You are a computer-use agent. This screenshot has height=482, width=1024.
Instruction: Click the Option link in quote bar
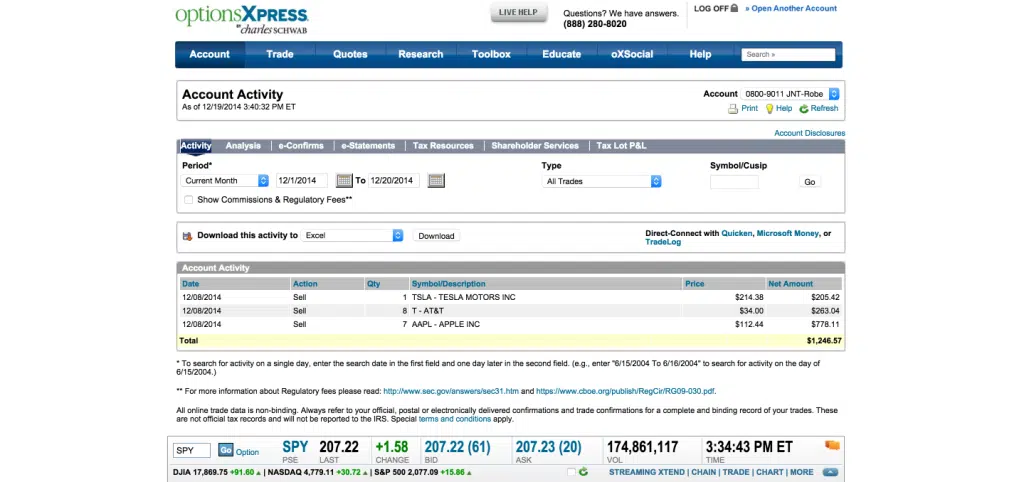click(x=248, y=452)
